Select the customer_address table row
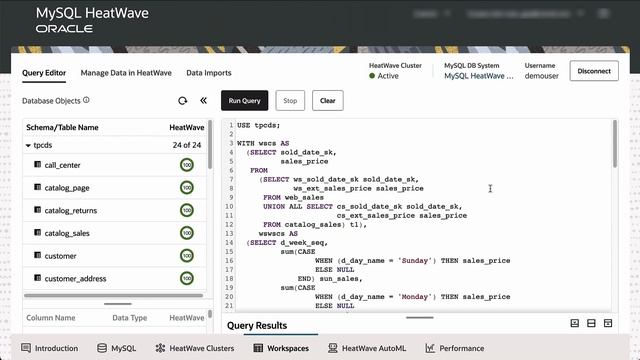This screenshot has width=640, height=360. coord(115,278)
